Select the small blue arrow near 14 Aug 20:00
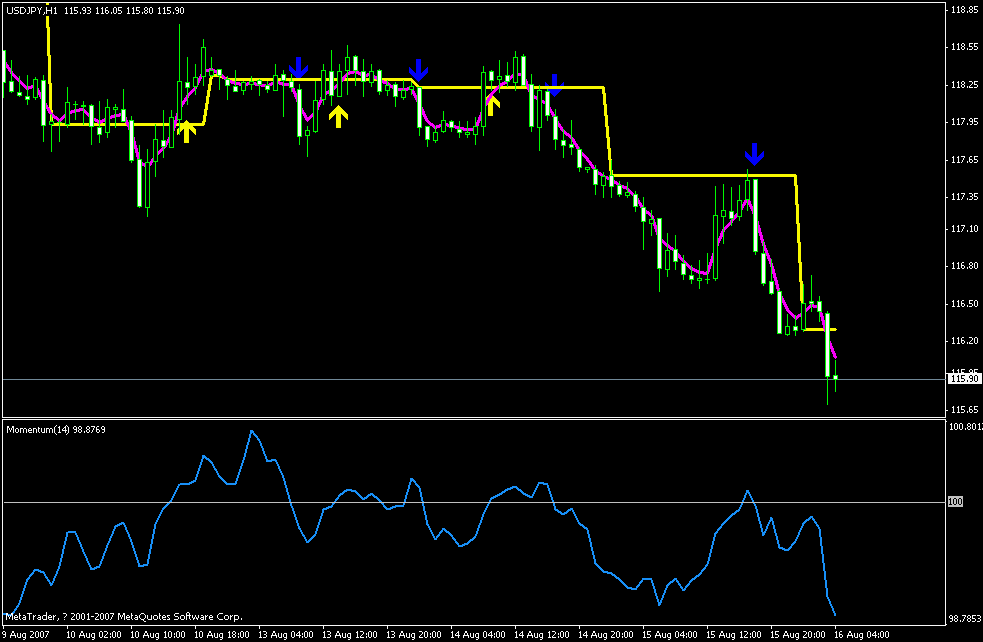The image size is (983, 642). (555, 84)
